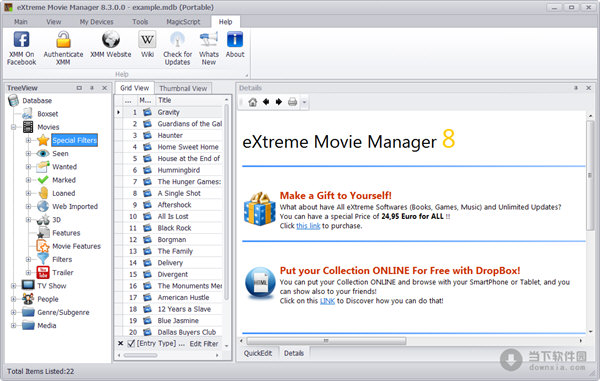
Task: Select the Database root node
Action: click(37, 101)
